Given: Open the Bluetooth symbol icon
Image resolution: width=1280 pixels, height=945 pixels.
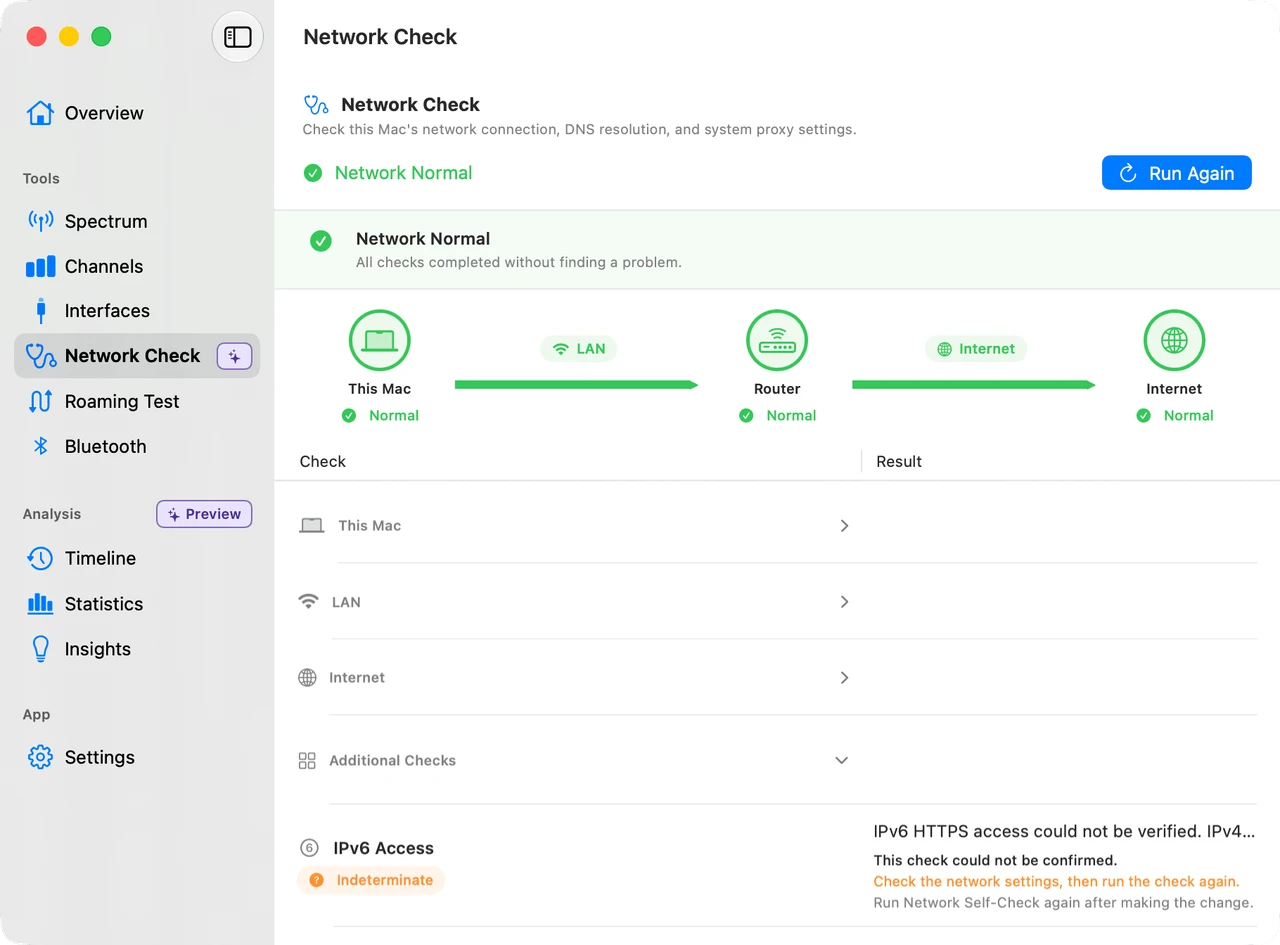Looking at the screenshot, I should coord(41,446).
